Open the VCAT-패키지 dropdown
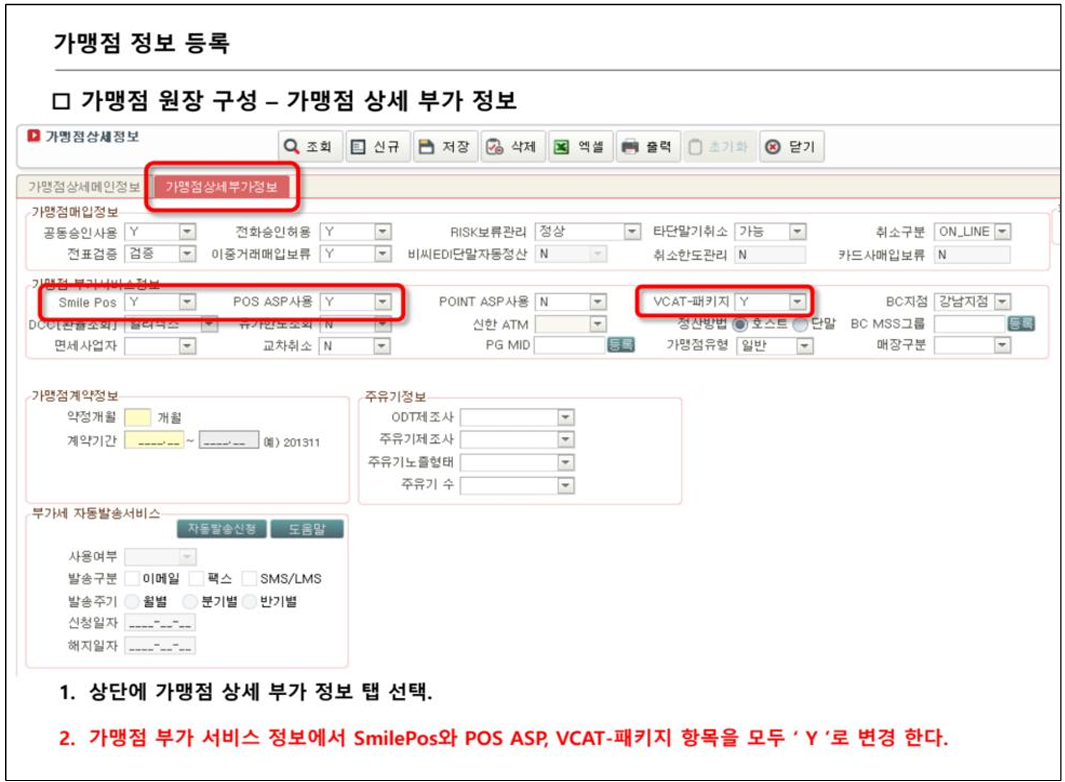1065x782 pixels. pos(796,301)
